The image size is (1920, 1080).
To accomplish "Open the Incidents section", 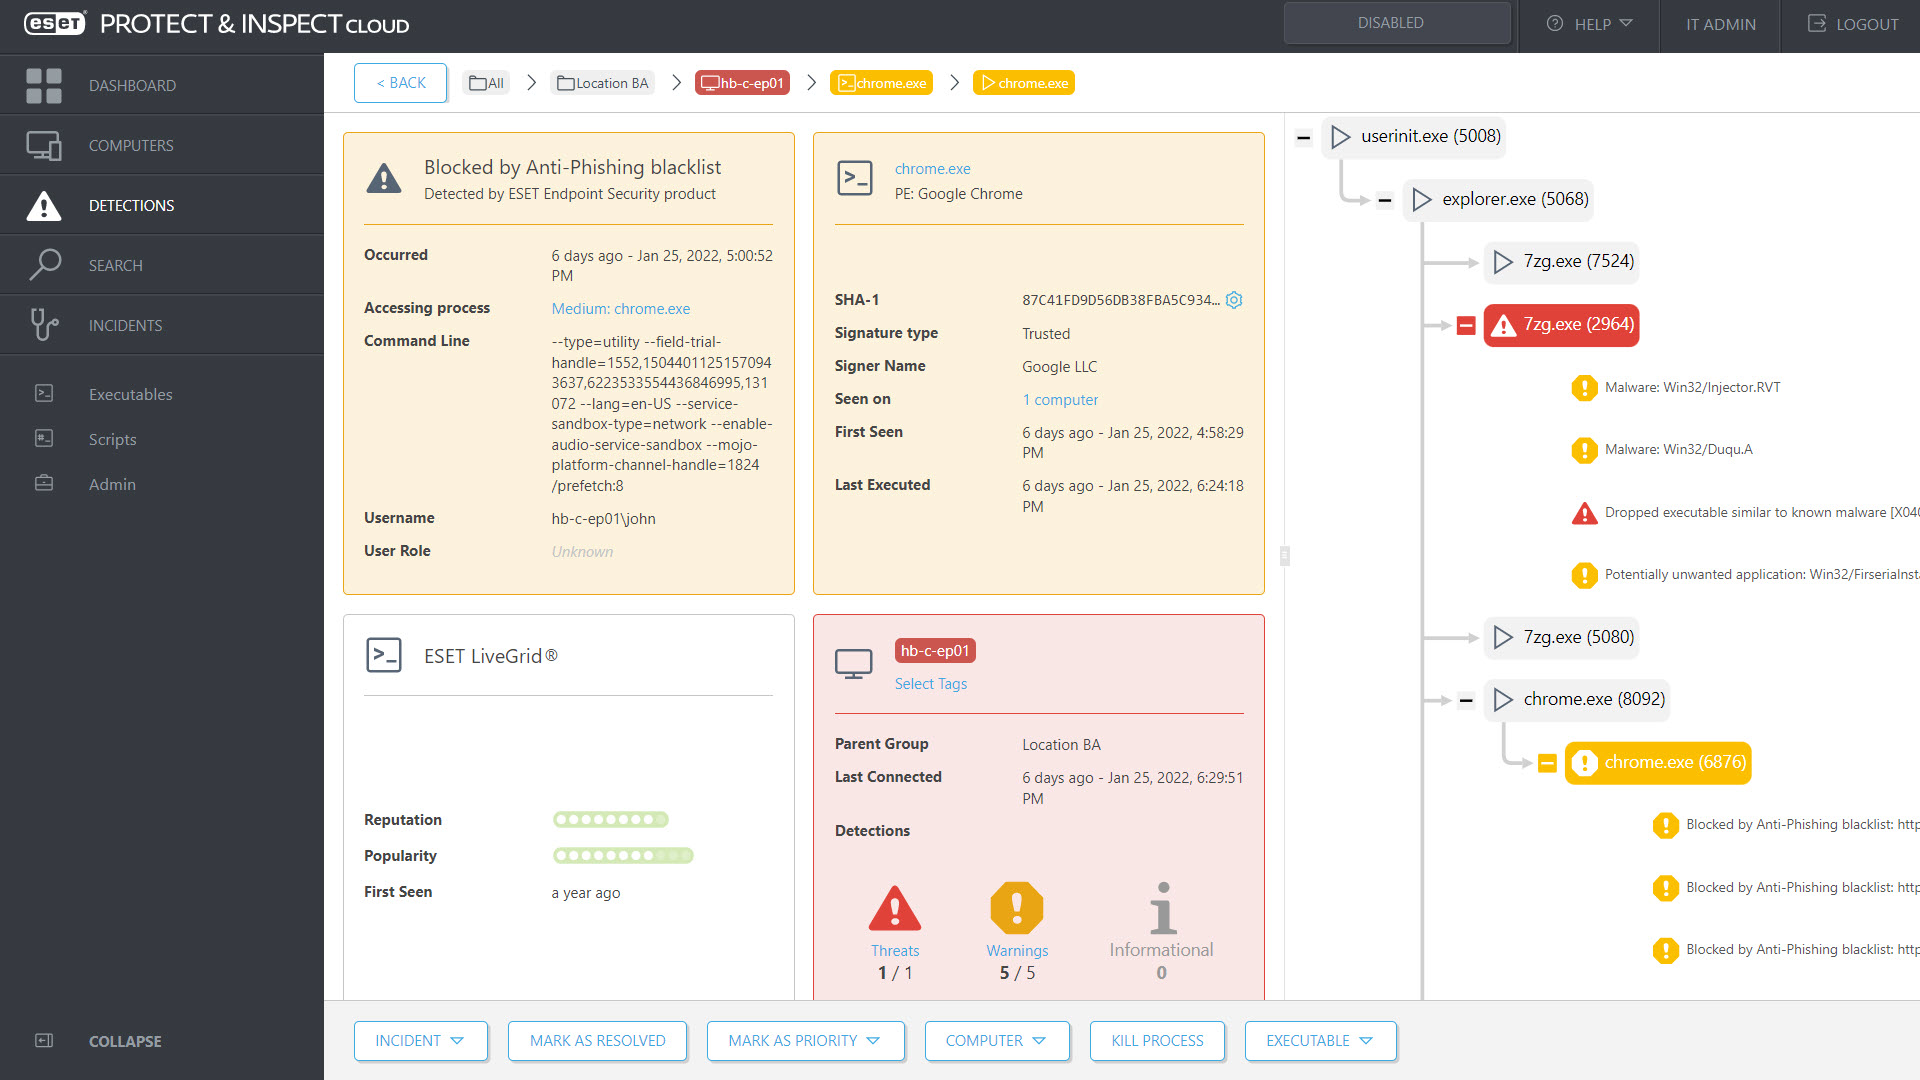I will [x=125, y=324].
